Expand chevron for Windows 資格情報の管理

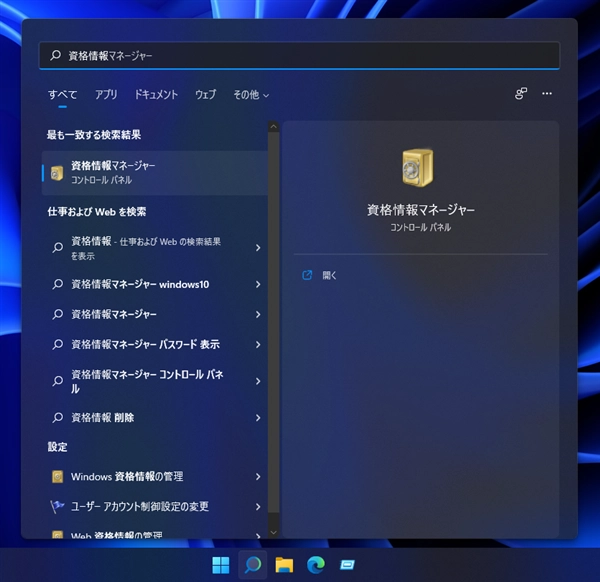tap(258, 477)
